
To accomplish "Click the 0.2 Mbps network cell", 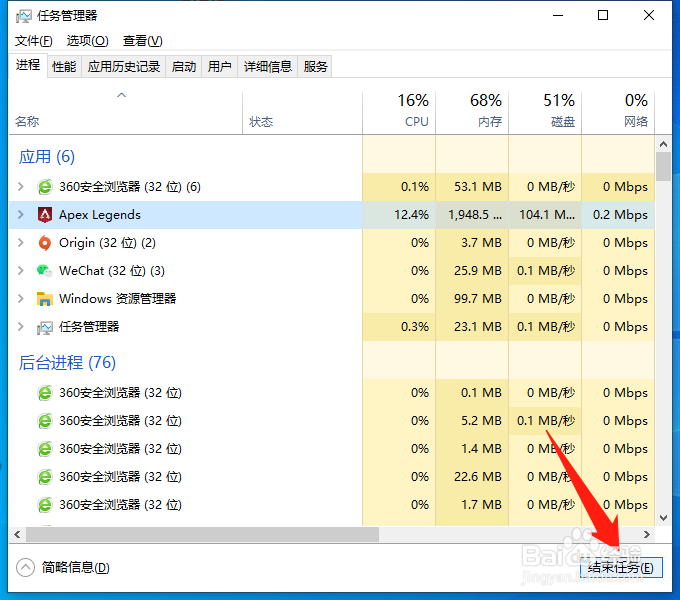I will tap(620, 215).
